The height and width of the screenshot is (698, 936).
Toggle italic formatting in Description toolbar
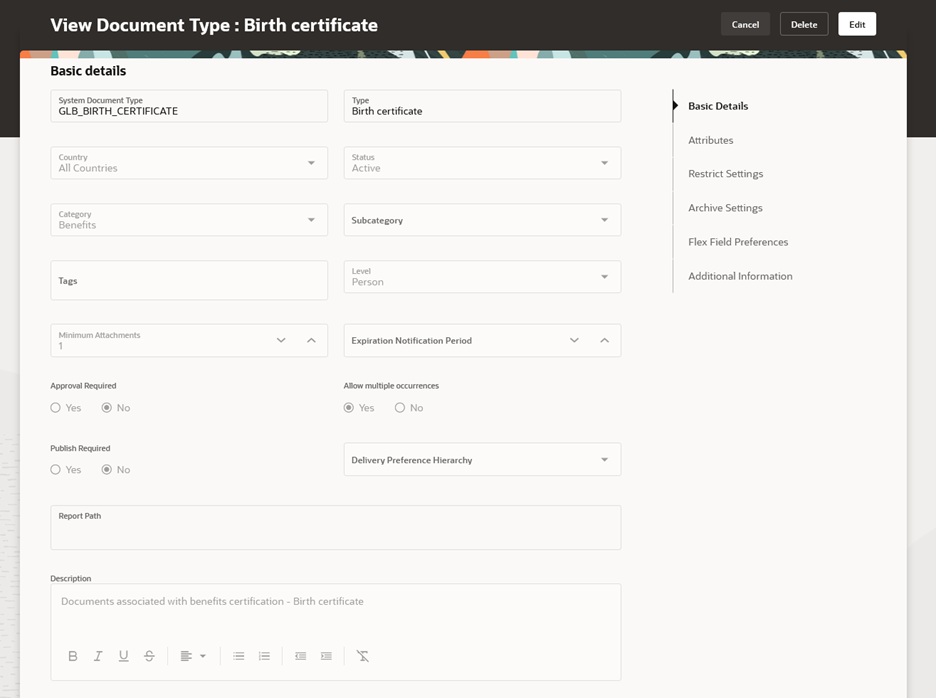pyautogui.click(x=98, y=656)
